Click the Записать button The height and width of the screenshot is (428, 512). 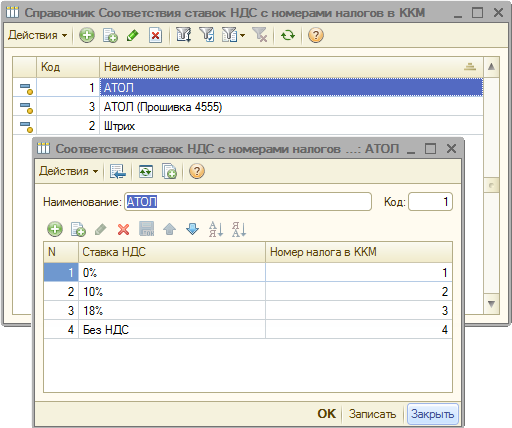click(372, 414)
